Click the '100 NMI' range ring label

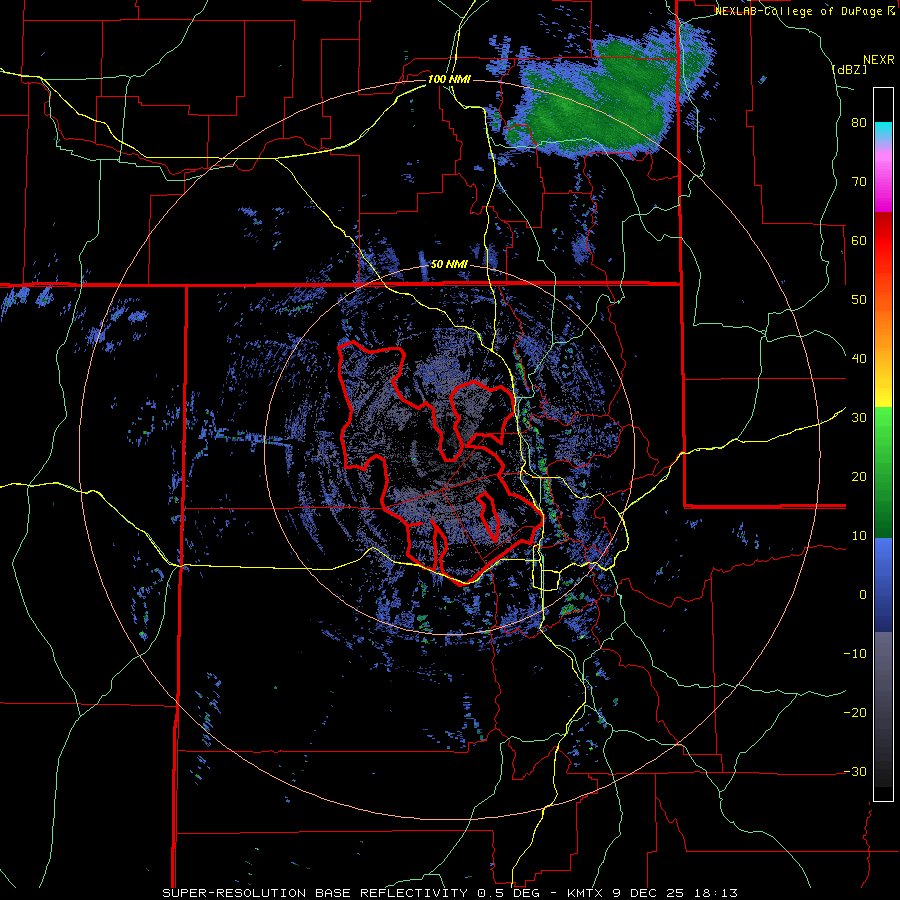coord(449,79)
